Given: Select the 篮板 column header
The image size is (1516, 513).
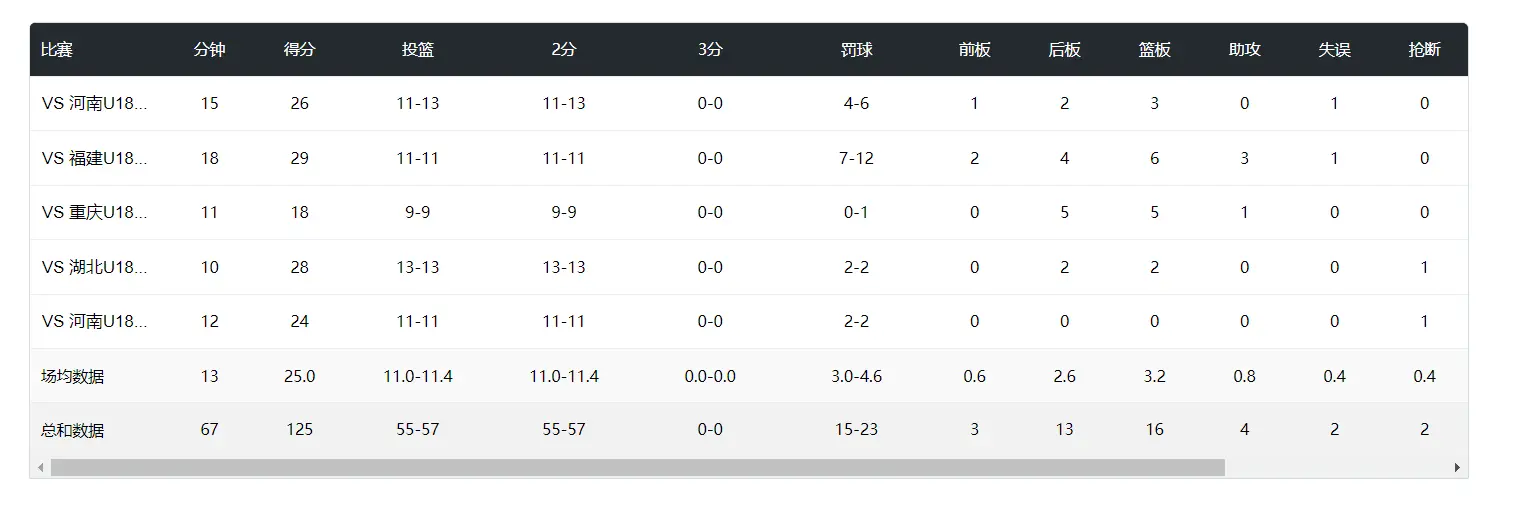Looking at the screenshot, I should point(1154,50).
